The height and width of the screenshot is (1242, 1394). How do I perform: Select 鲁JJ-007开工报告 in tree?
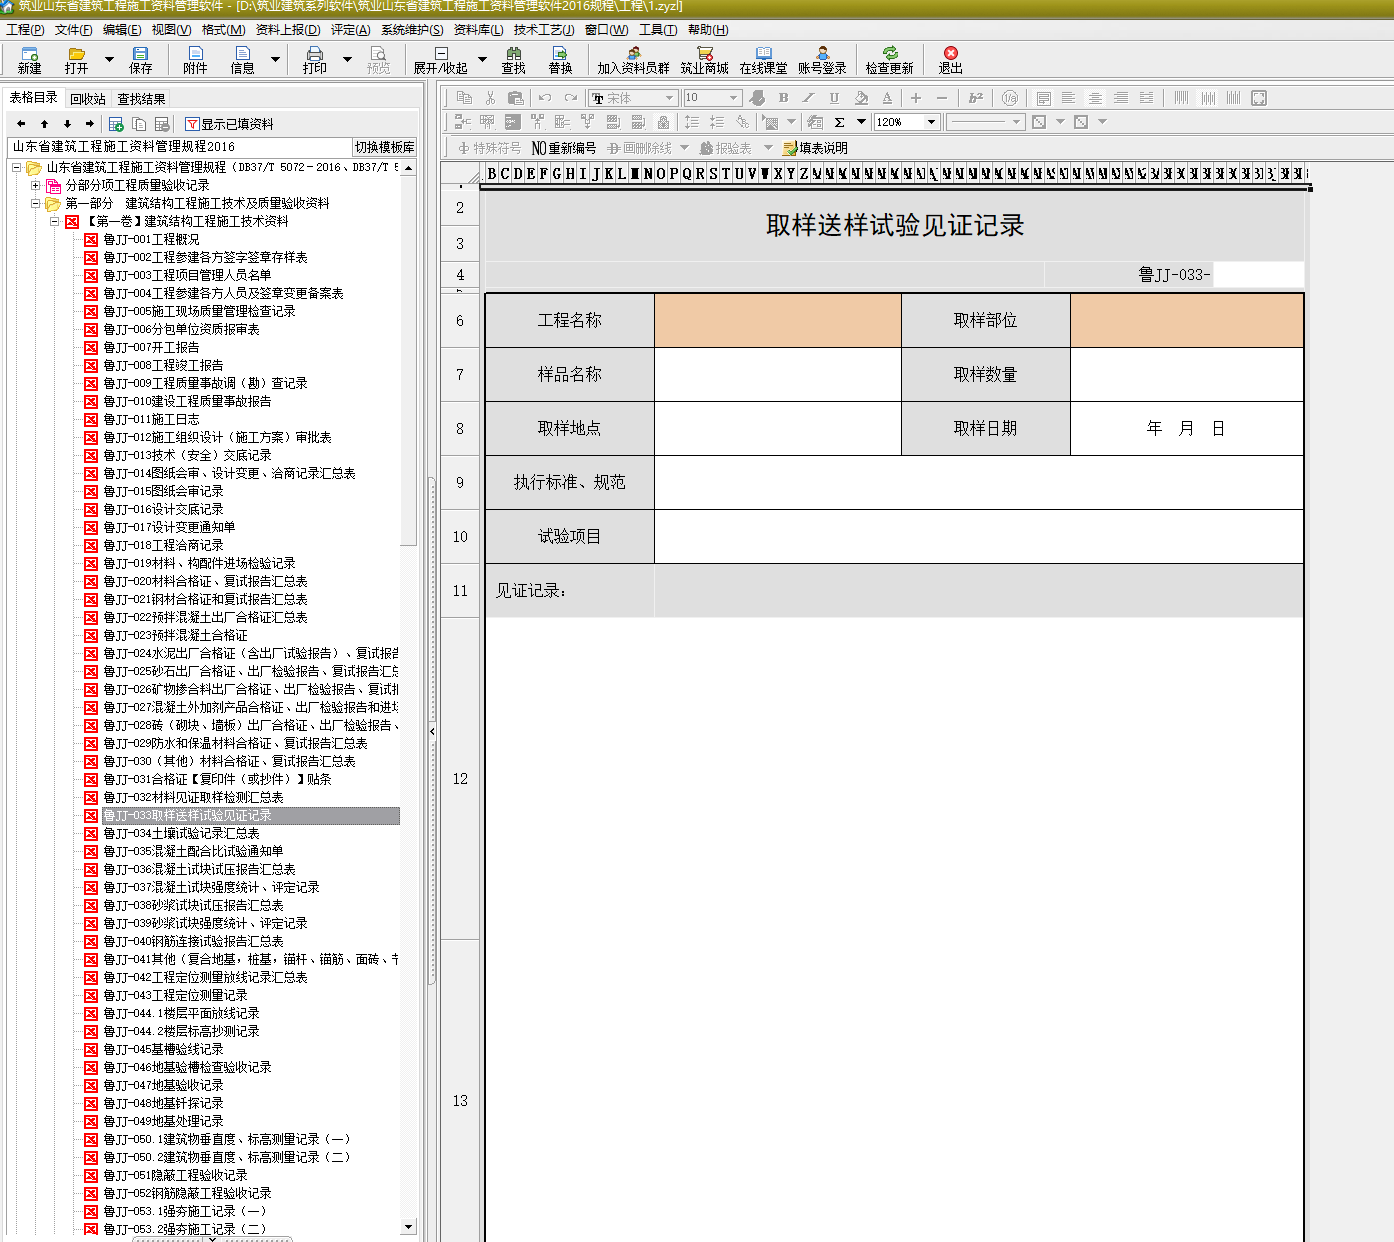pyautogui.click(x=151, y=347)
